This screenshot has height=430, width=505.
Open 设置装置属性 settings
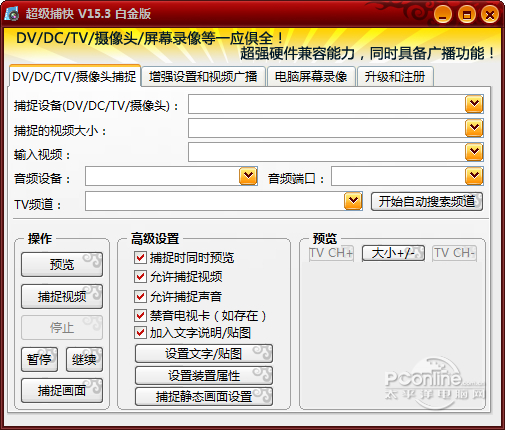tap(204, 375)
